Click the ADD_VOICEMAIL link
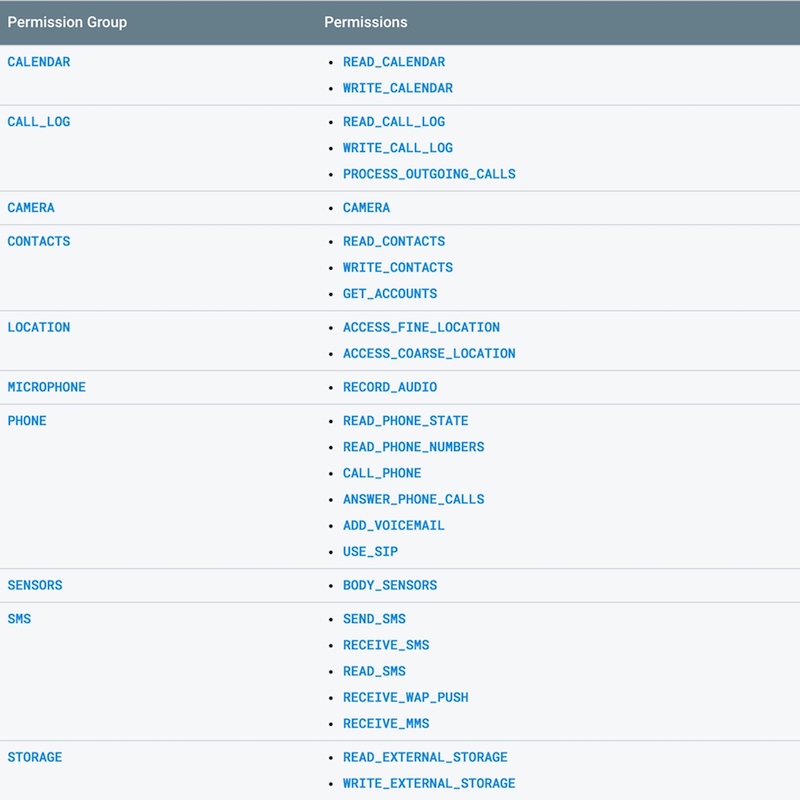Viewport: 800px width, 800px height. point(394,525)
